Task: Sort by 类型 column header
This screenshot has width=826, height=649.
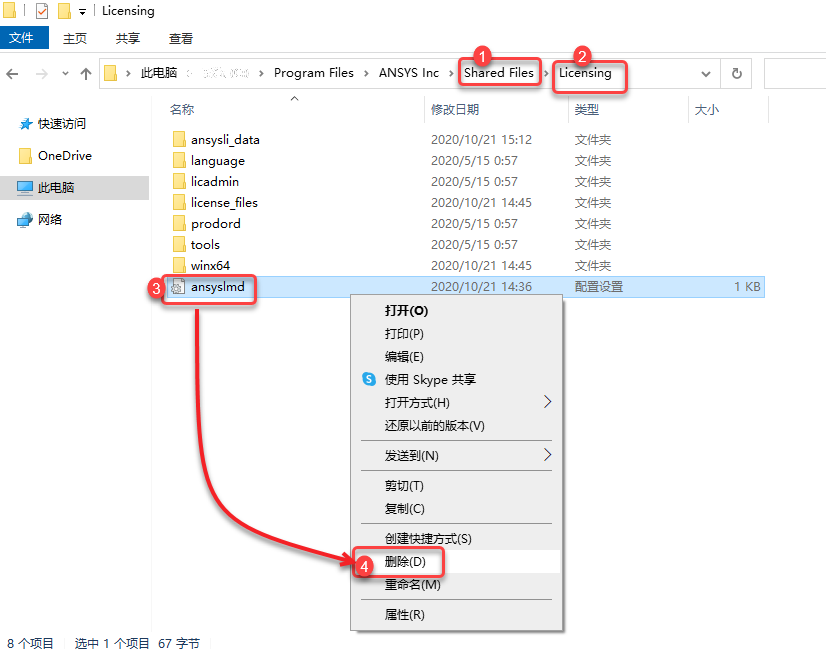Action: point(587,110)
